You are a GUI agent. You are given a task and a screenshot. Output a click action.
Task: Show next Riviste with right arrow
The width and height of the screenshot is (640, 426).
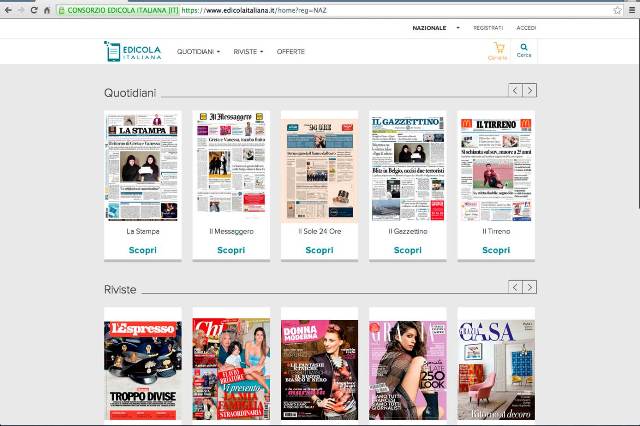coord(530,287)
